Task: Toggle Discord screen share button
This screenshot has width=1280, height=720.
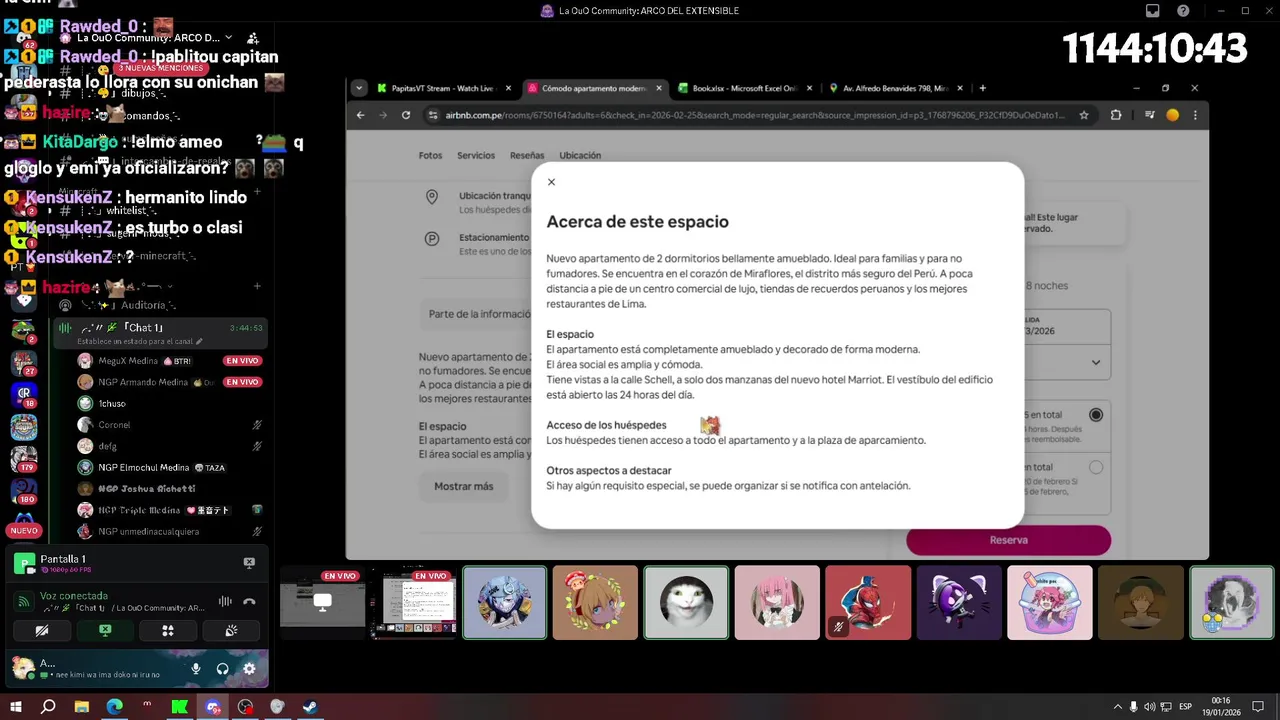Action: pos(105,631)
